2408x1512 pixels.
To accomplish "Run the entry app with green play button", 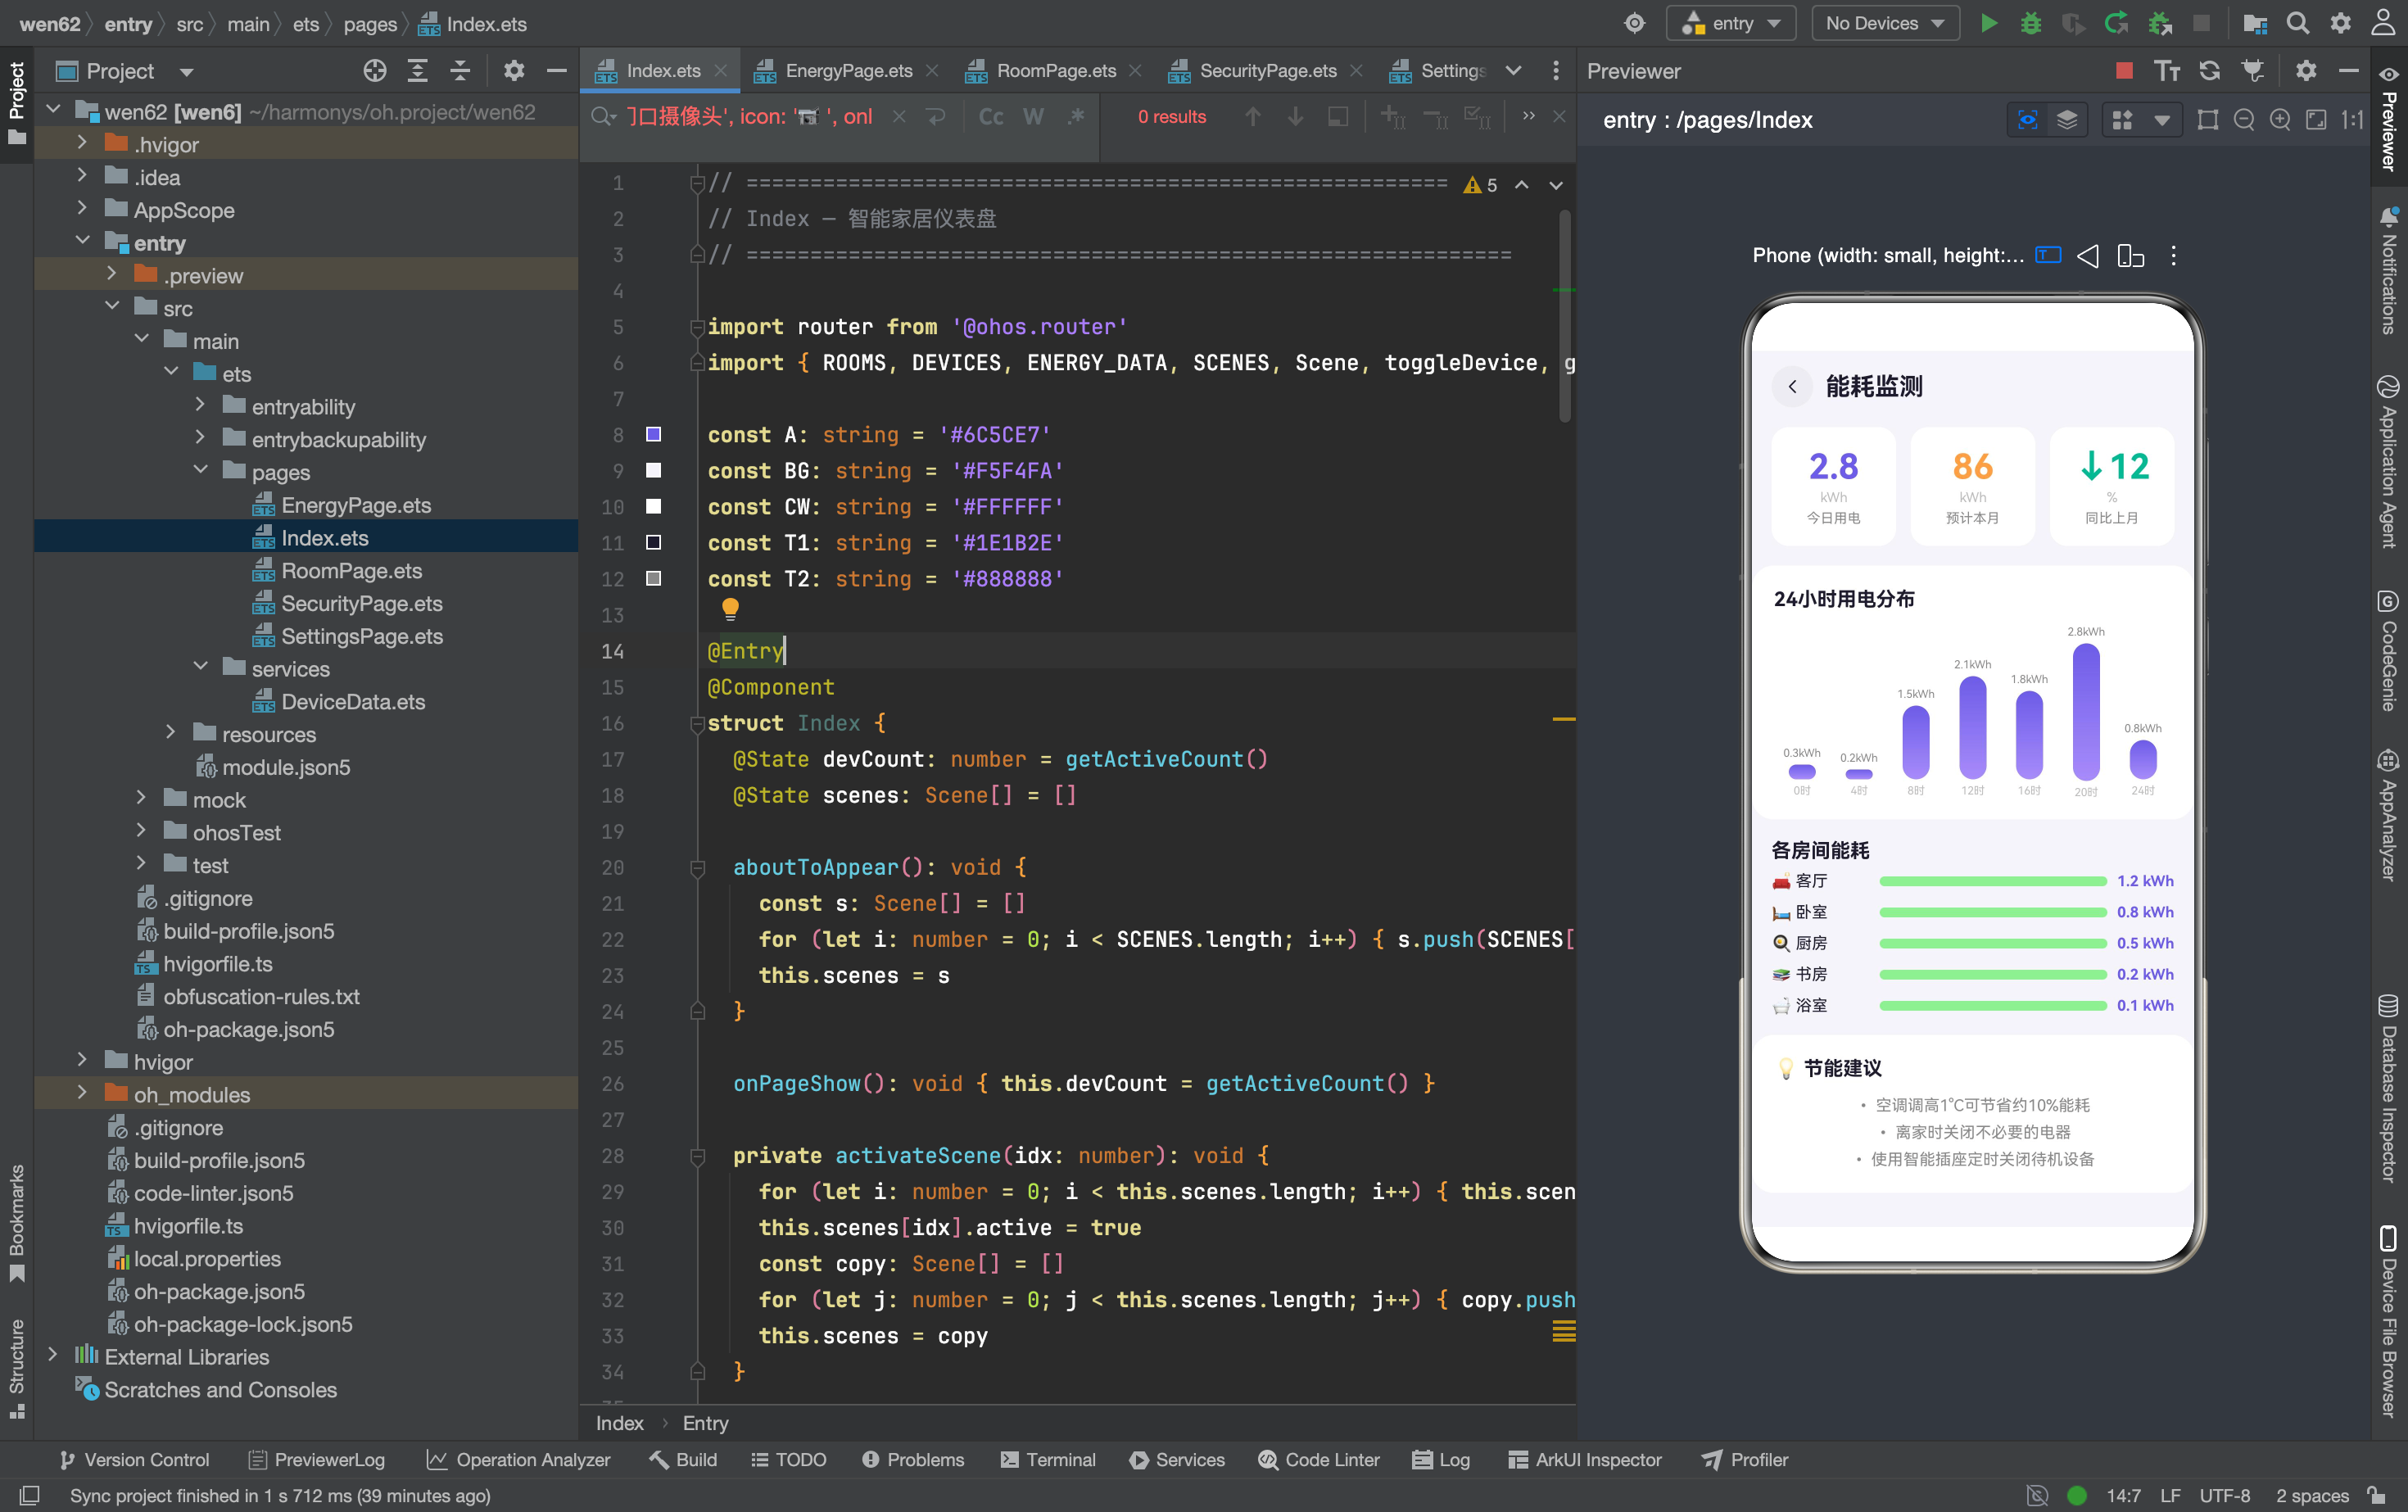I will pyautogui.click(x=1989, y=23).
